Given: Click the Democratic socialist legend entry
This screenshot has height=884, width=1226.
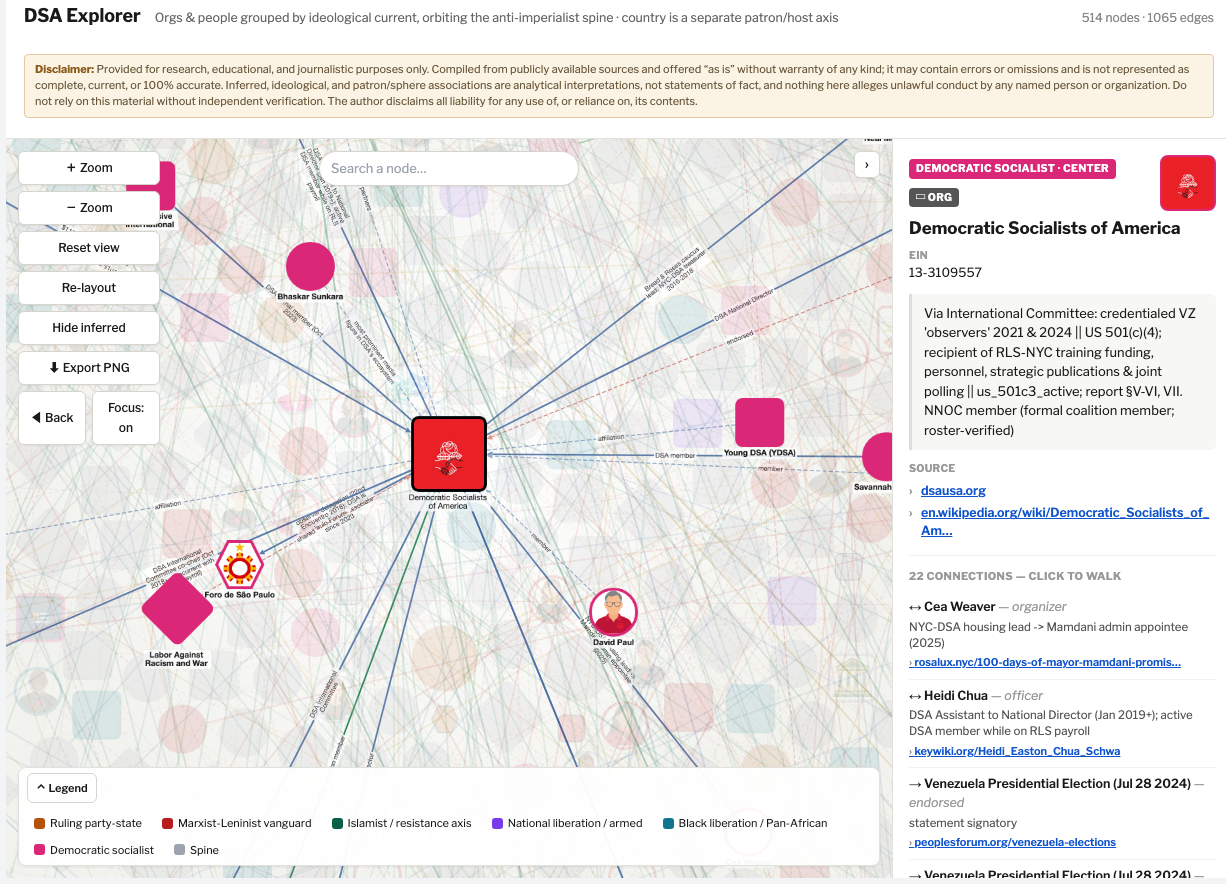Looking at the screenshot, I should click(x=94, y=850).
